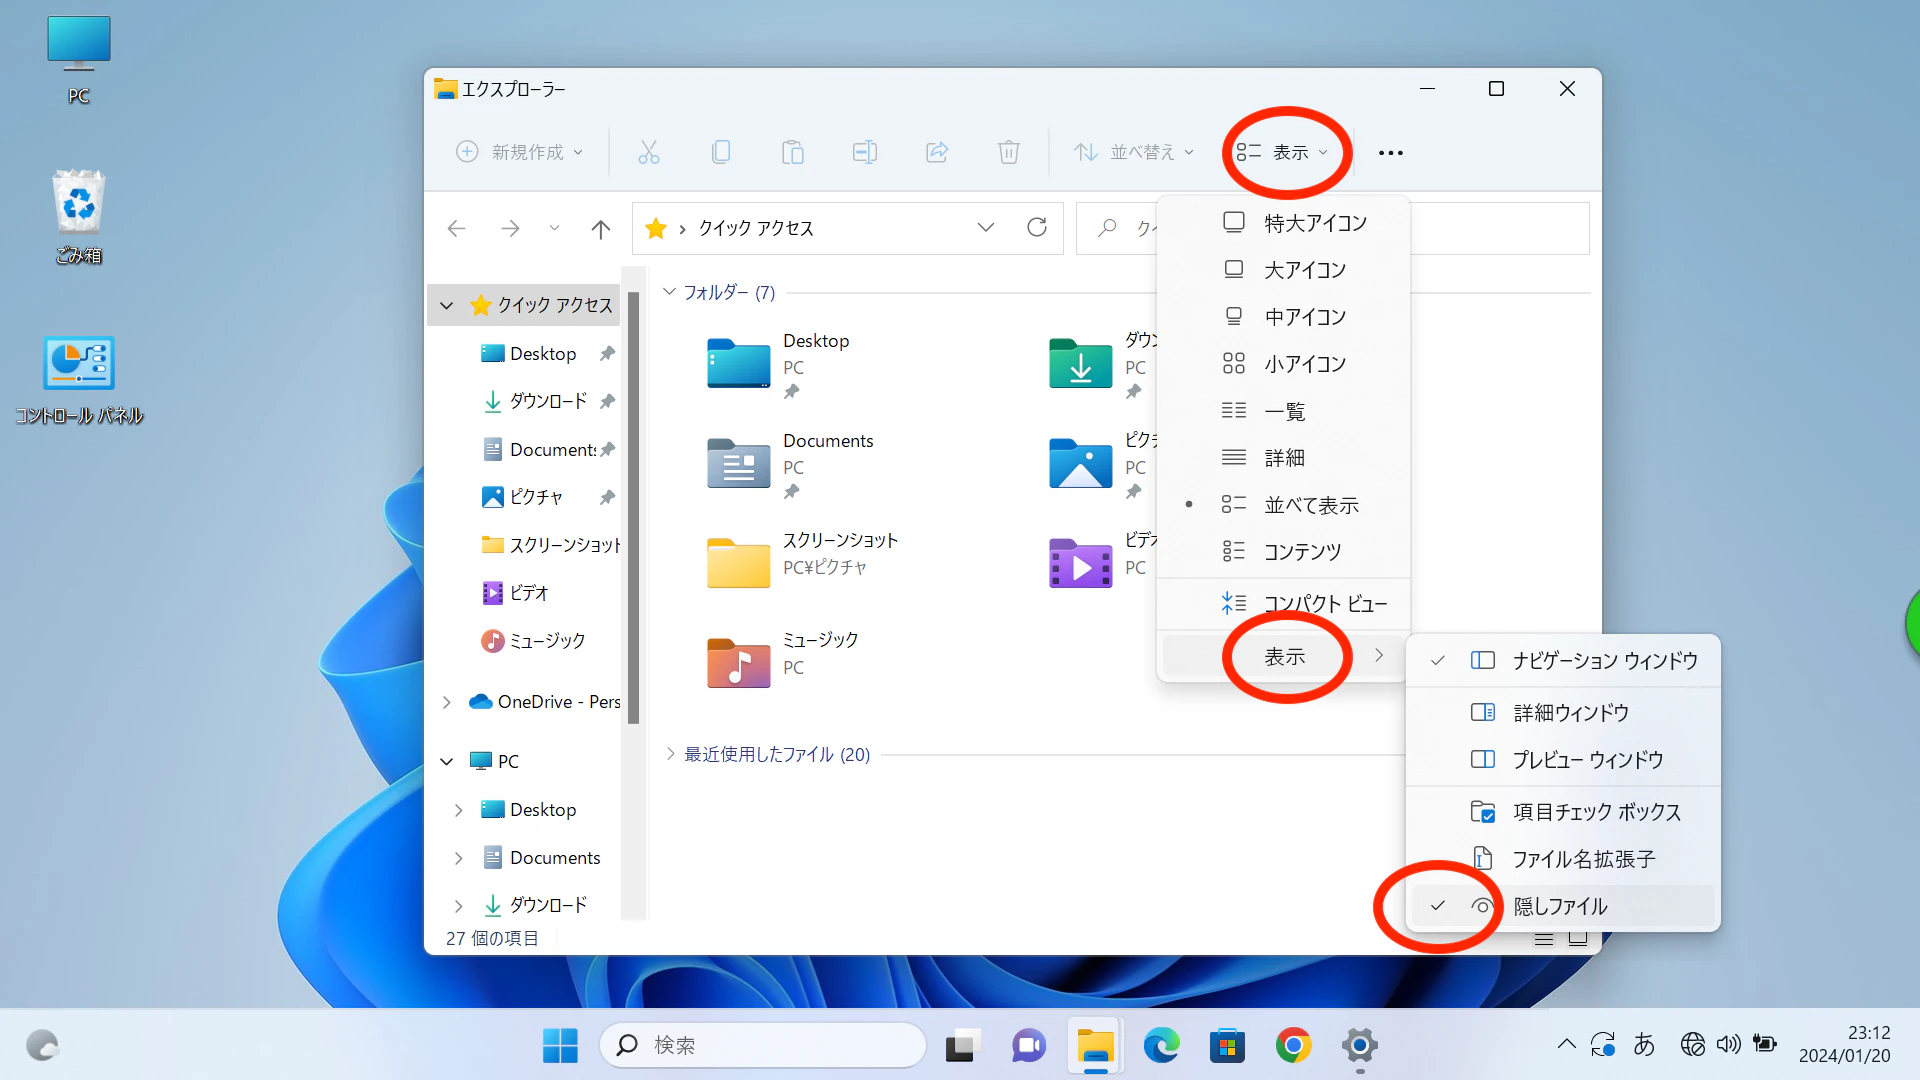Click the Back navigation arrow
Screen dimensions: 1920x1080
coord(457,229)
